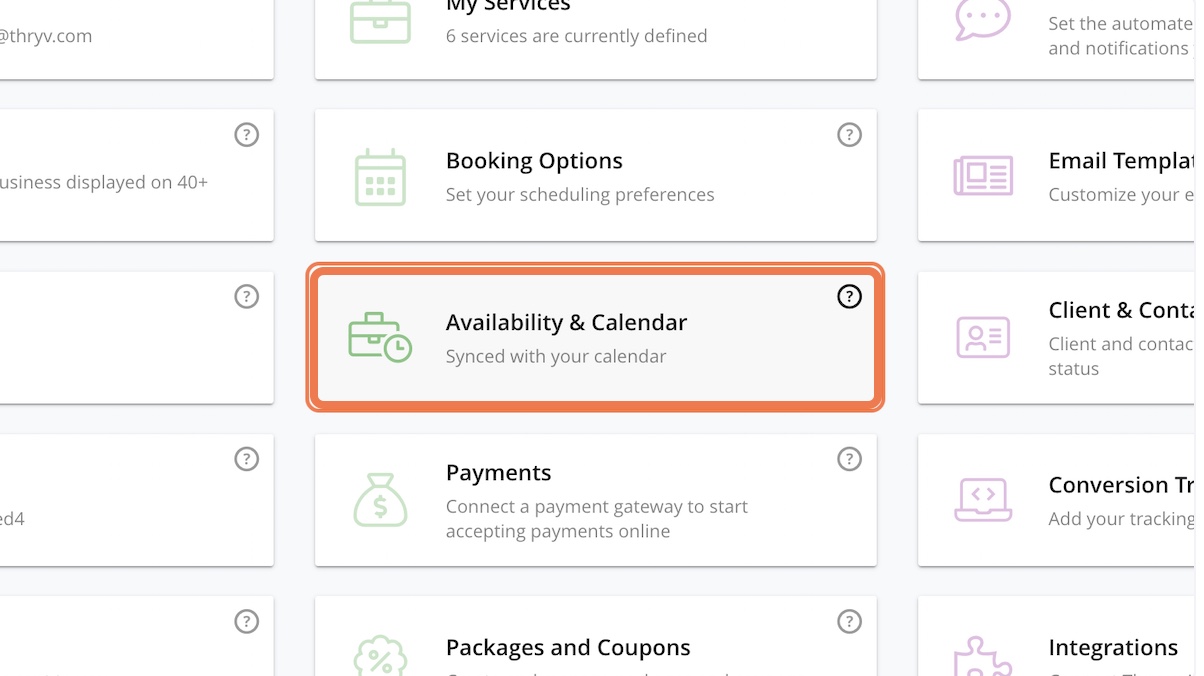Screen dimensions: 1204x676
Task: Open help for Booking Options card
Action: point(849,134)
